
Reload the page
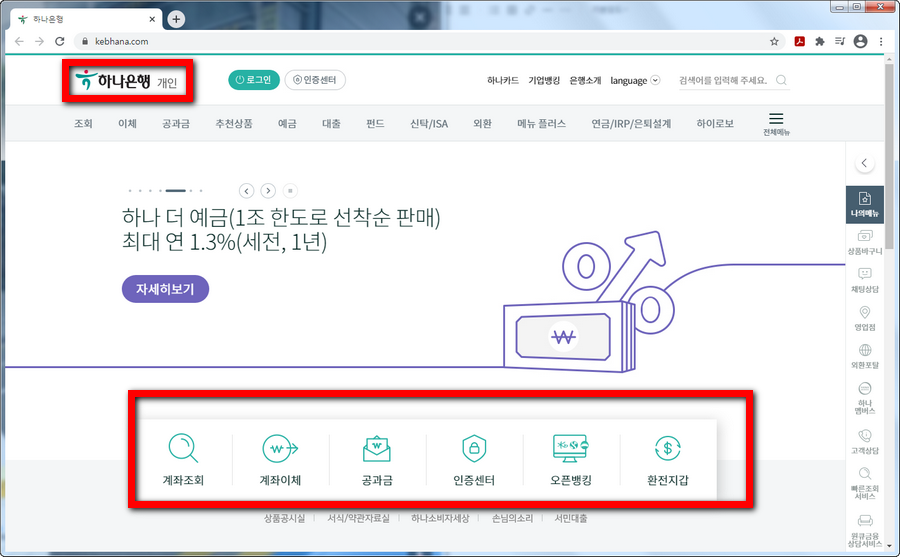pyautogui.click(x=60, y=41)
